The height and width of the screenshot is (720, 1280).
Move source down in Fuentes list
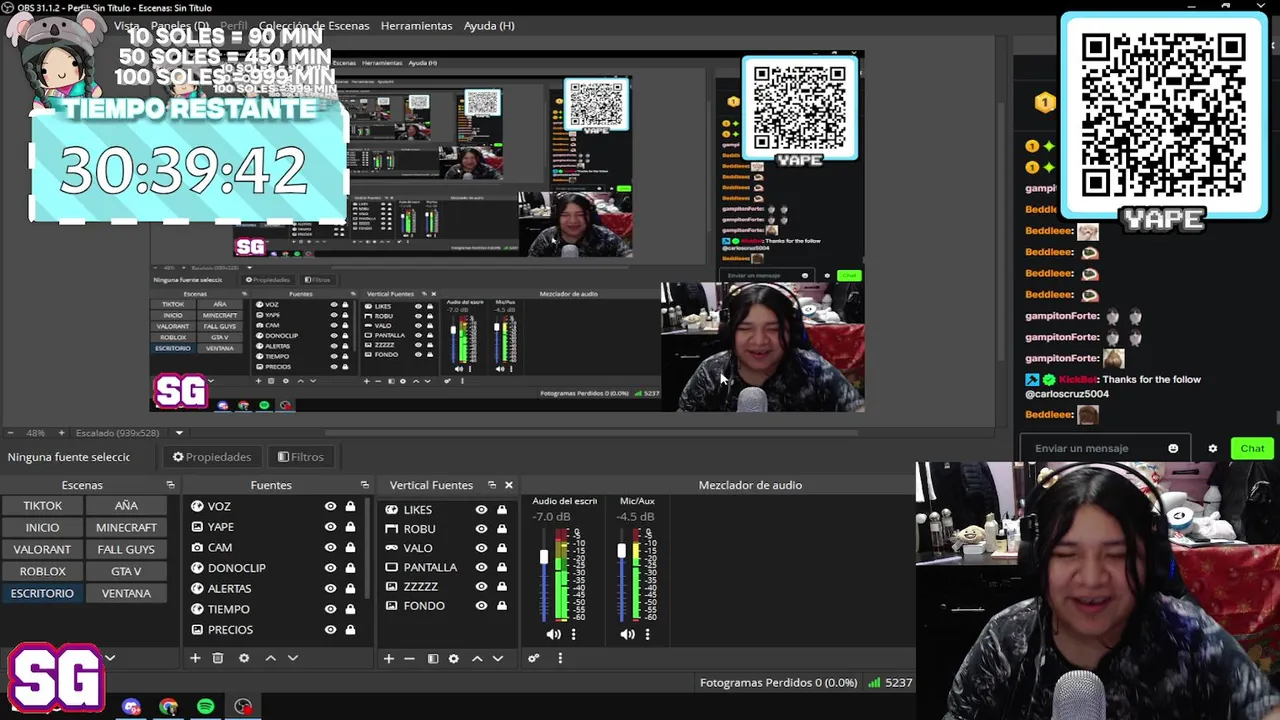(293, 658)
